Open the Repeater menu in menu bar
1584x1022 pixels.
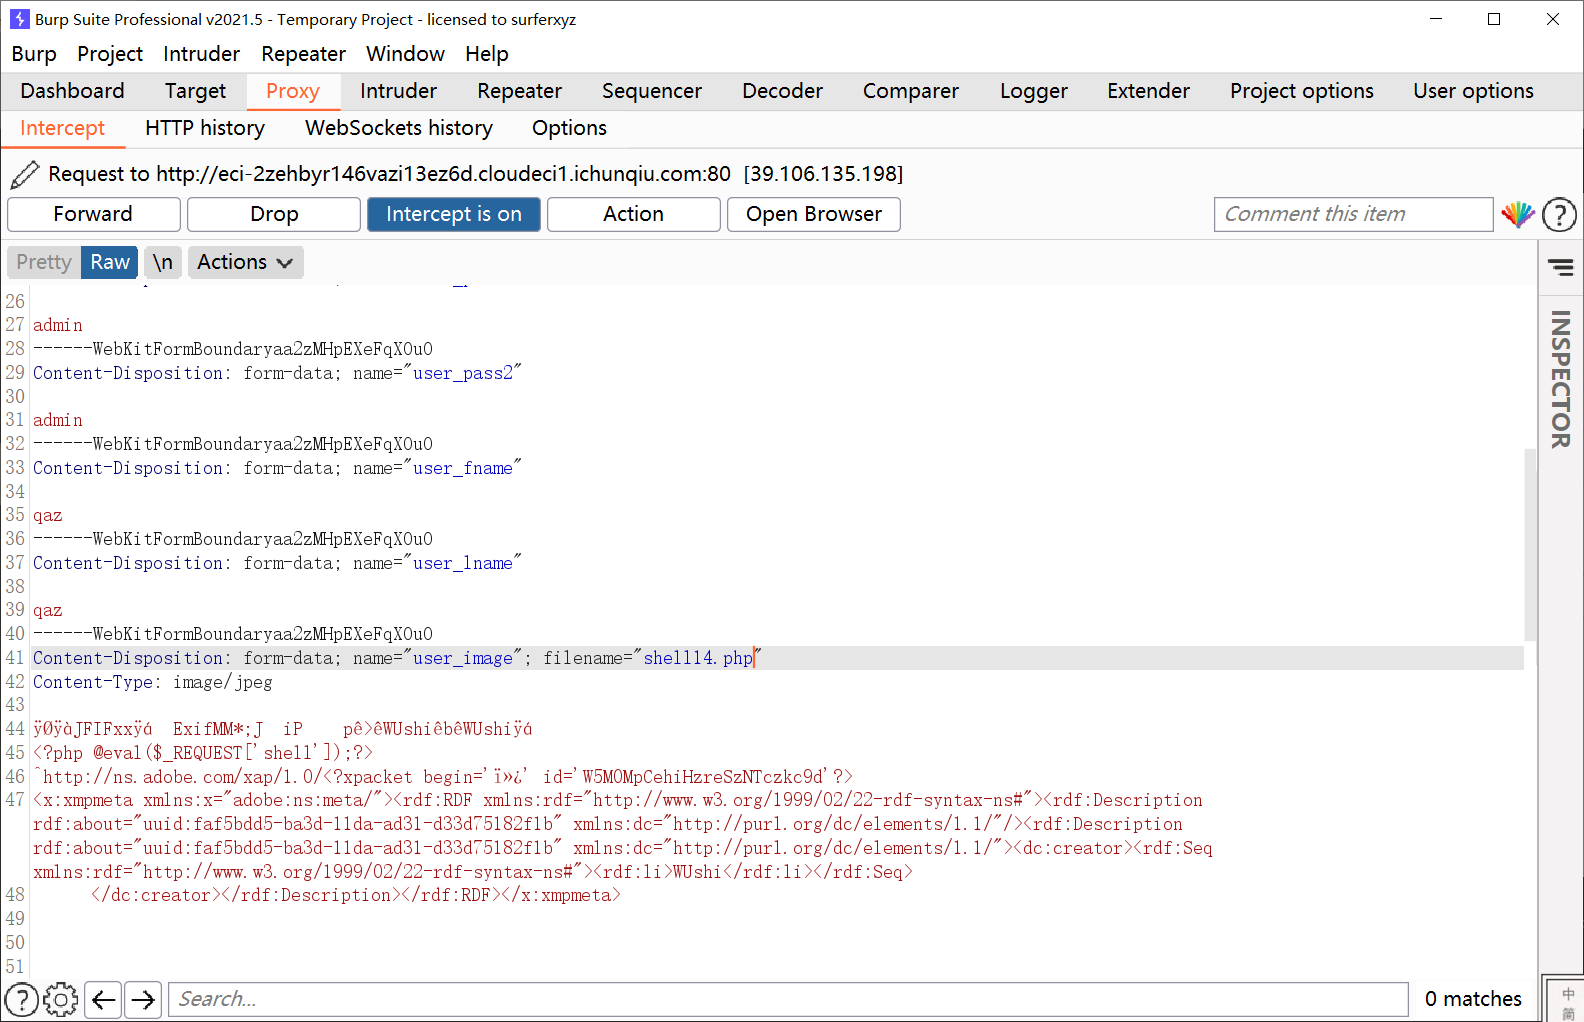tap(304, 54)
